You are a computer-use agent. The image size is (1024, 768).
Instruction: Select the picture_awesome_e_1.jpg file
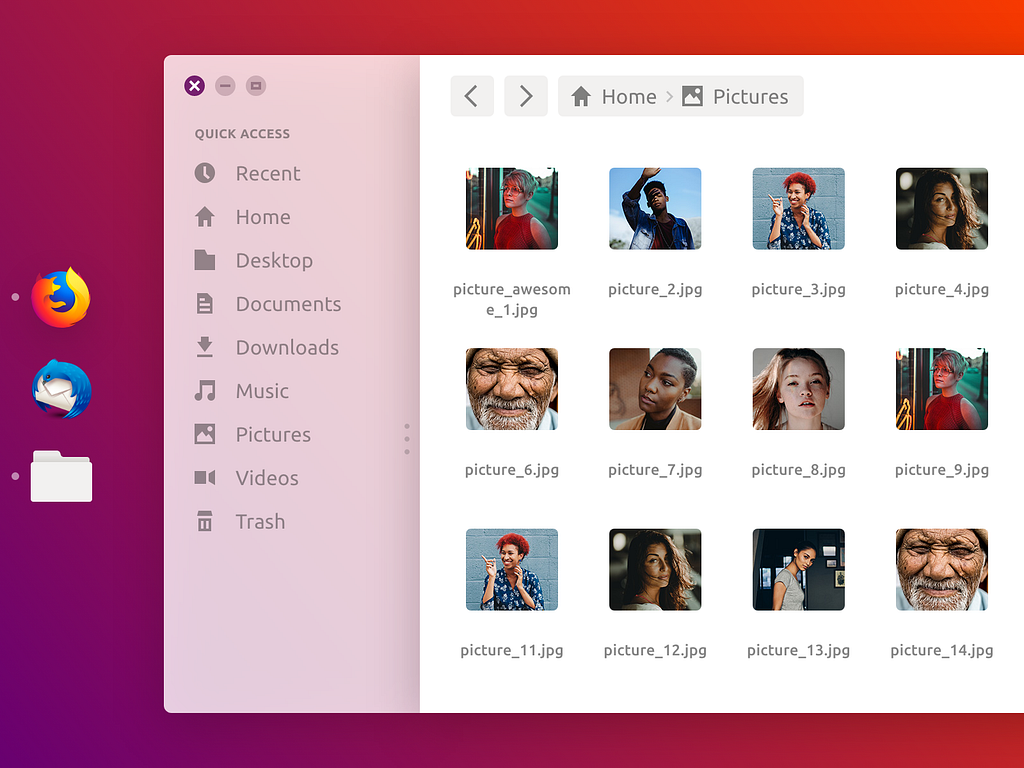click(x=511, y=208)
